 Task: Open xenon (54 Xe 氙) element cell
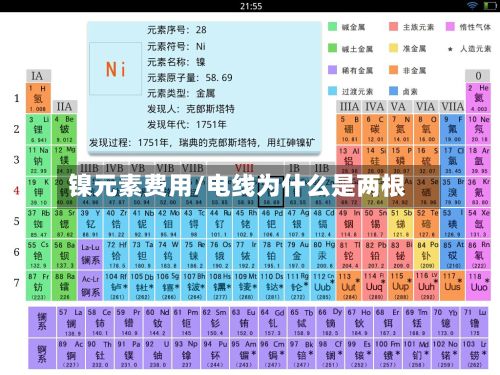click(x=478, y=223)
